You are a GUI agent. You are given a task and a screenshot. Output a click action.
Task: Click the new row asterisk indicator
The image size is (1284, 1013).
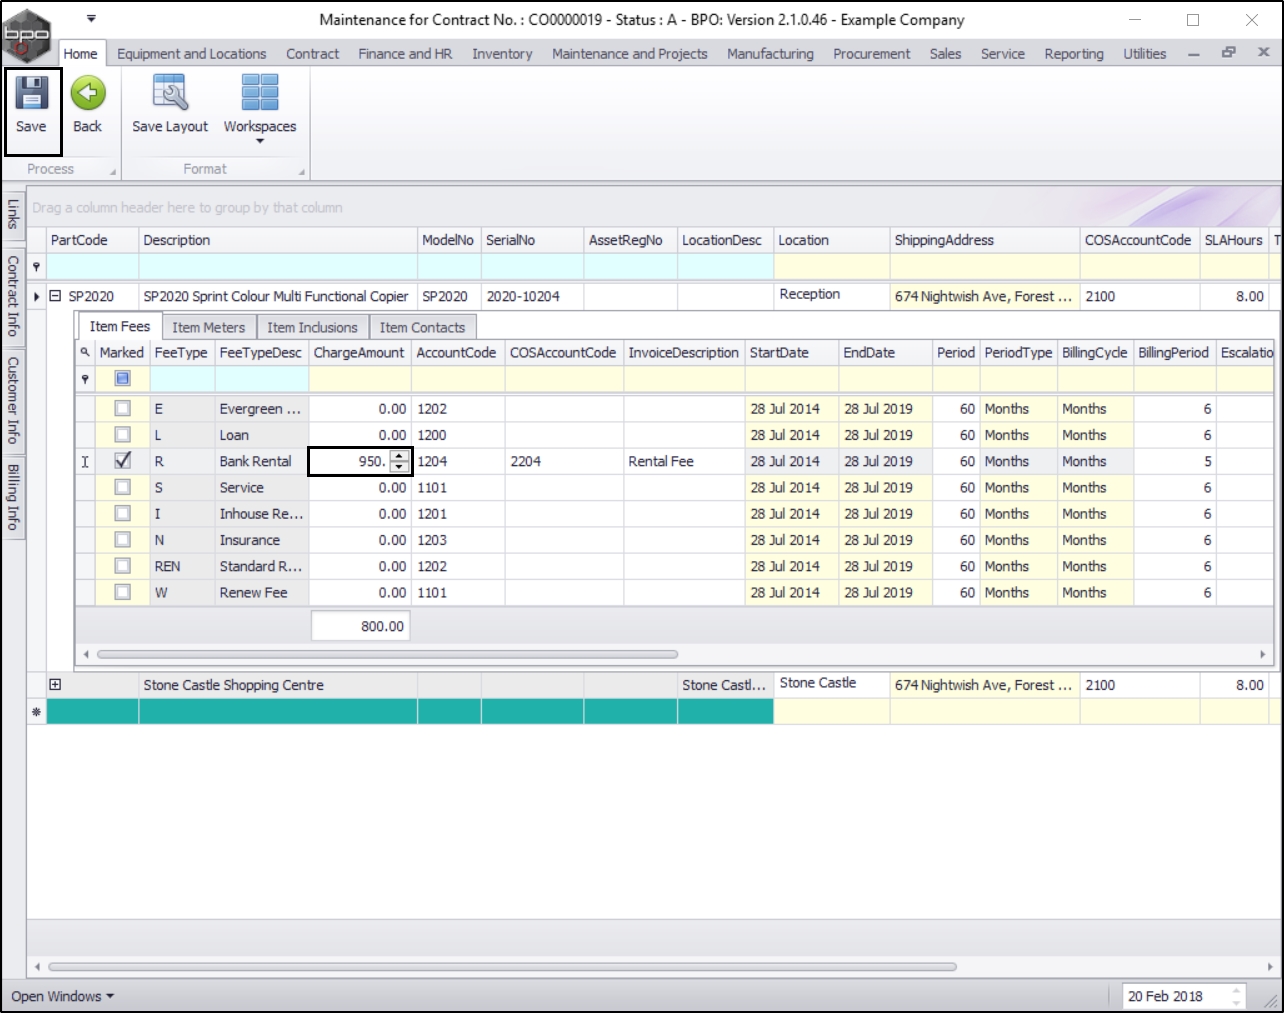click(37, 711)
